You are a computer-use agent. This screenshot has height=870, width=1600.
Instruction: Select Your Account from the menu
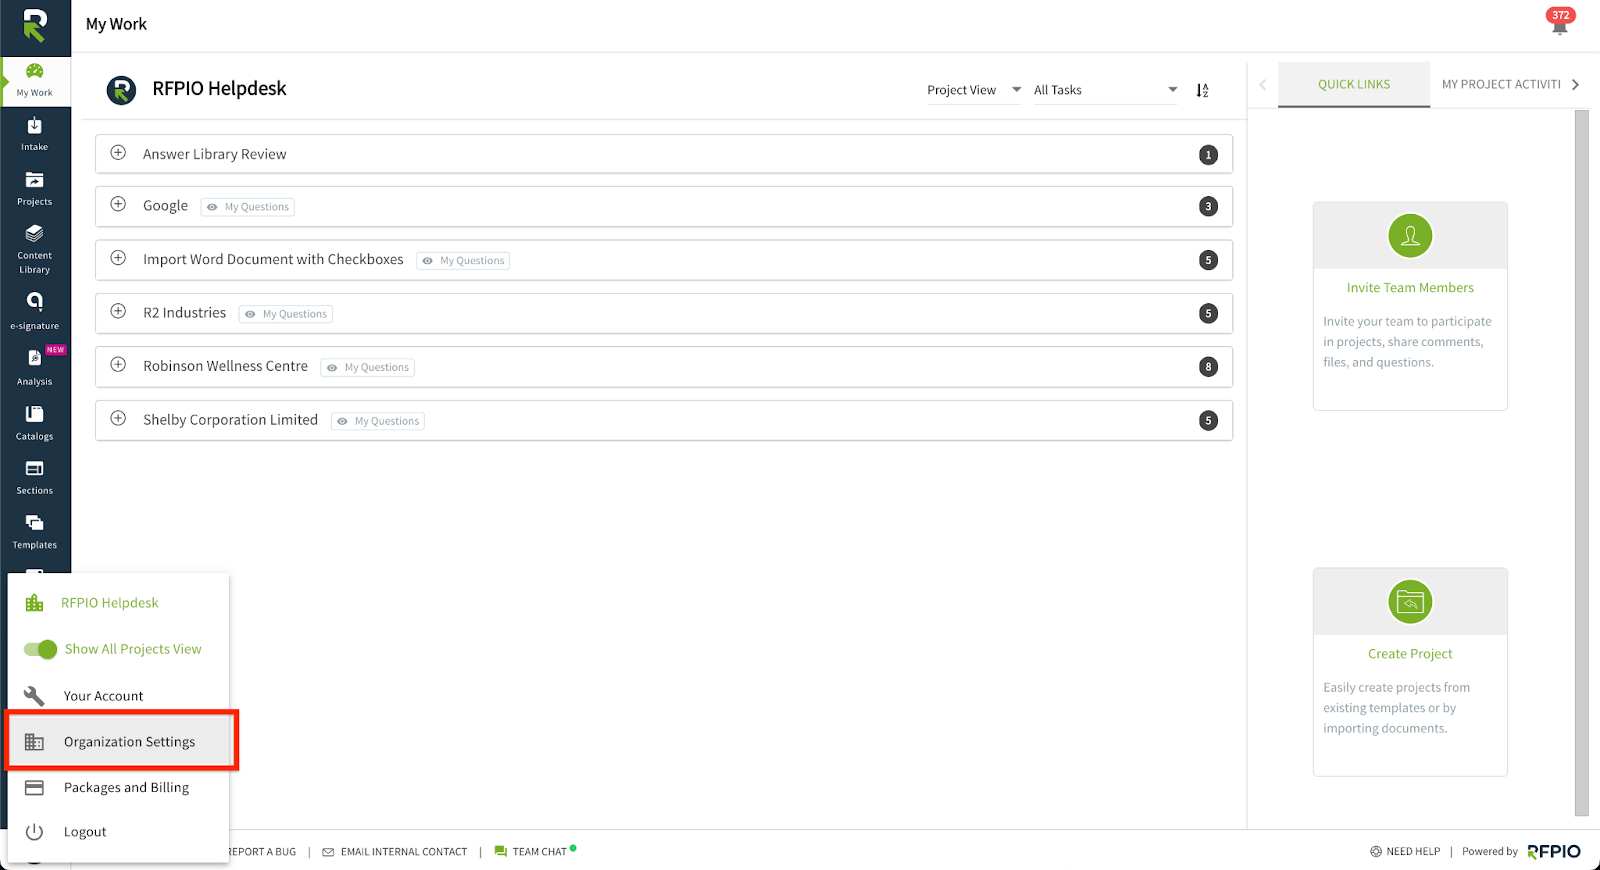pos(118,696)
